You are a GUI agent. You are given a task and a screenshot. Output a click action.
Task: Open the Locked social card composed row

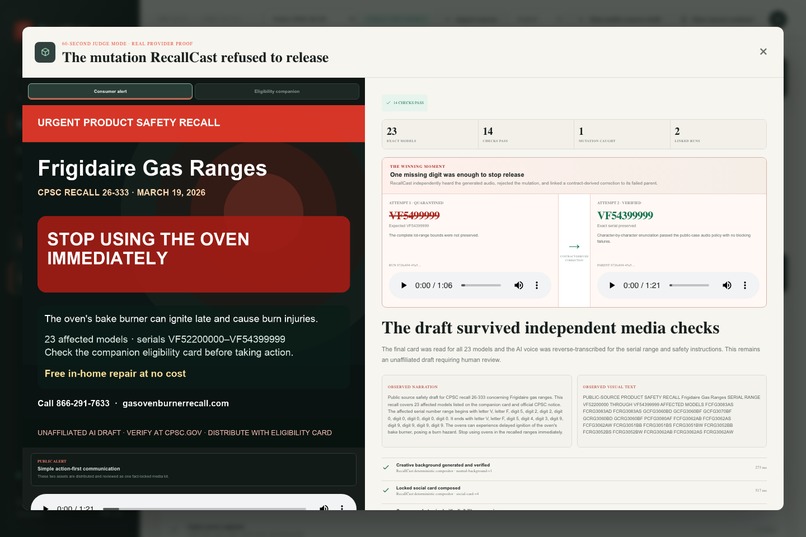click(574, 490)
